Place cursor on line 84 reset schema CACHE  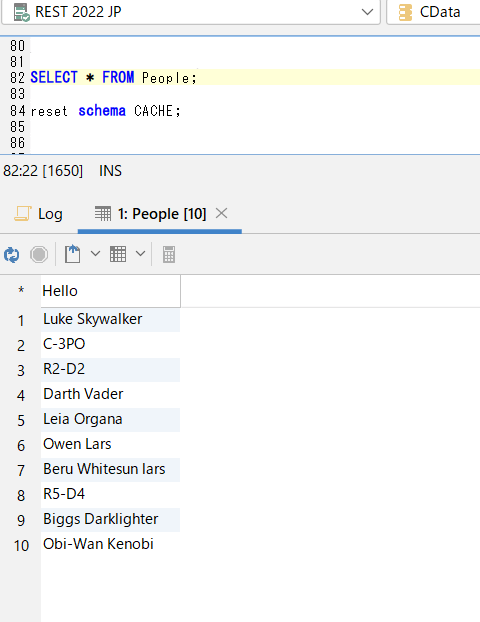(x=106, y=111)
